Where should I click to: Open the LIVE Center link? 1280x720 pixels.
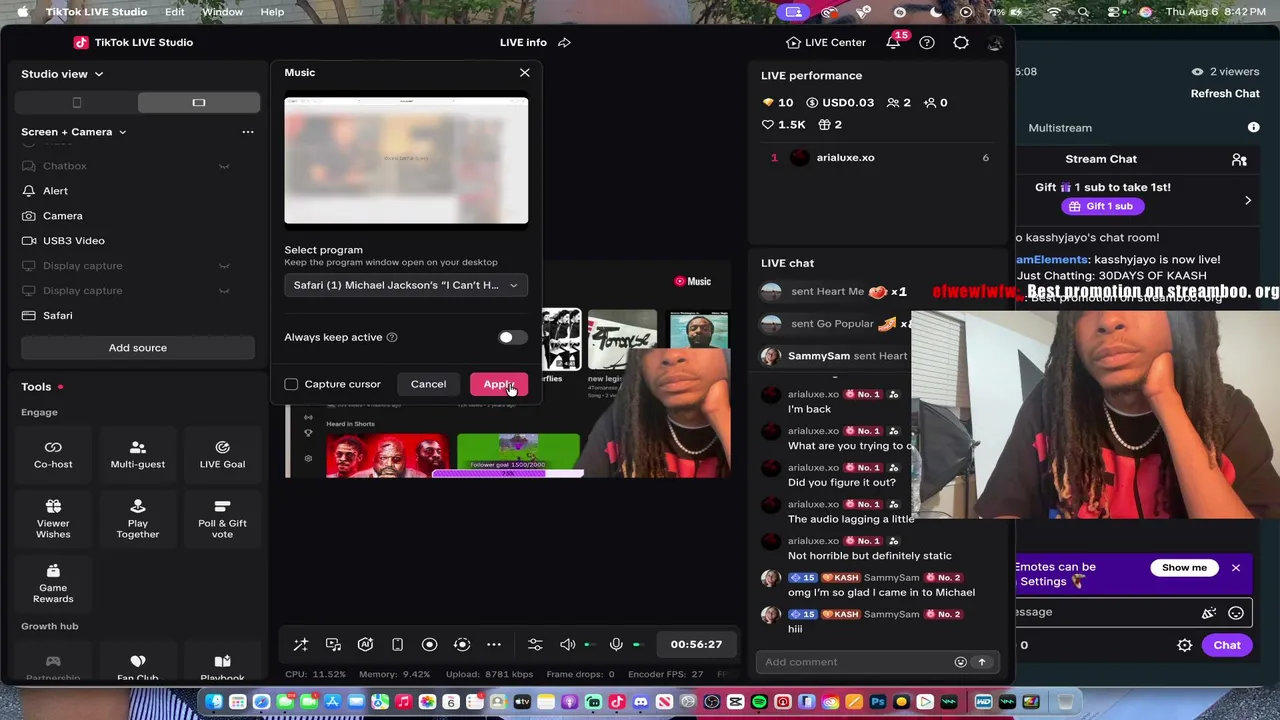826,43
